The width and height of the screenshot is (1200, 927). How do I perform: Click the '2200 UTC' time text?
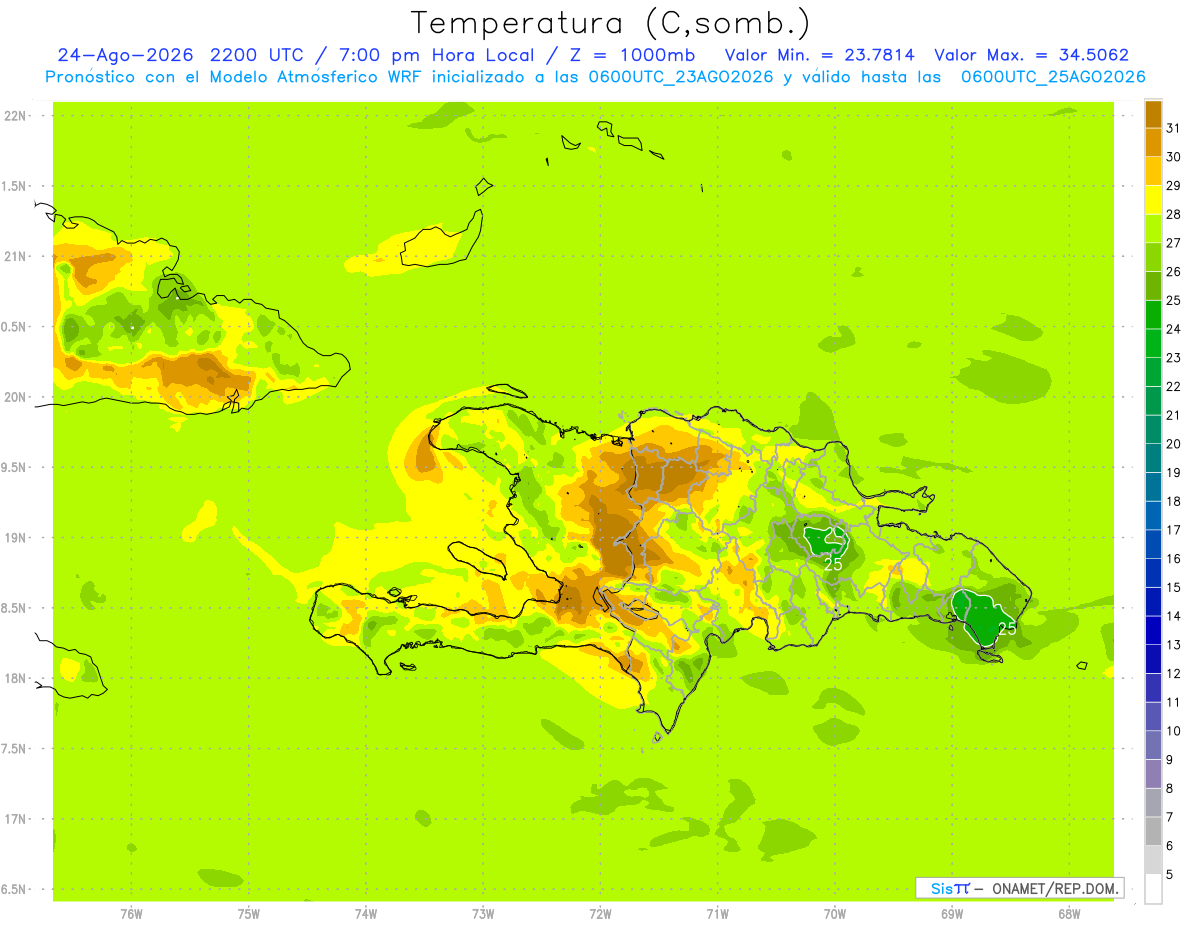(x=258, y=55)
